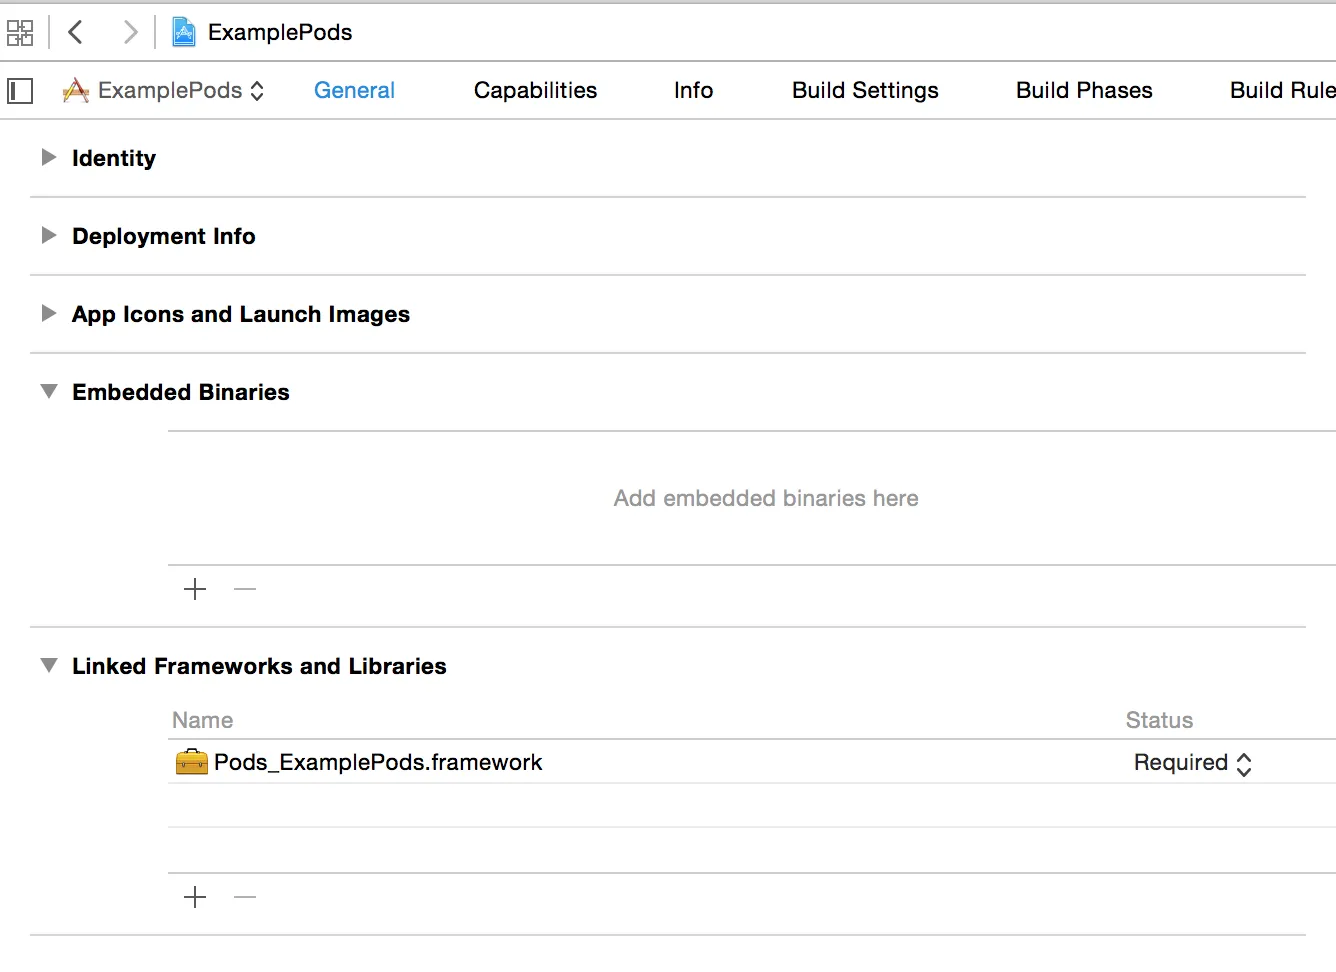Image resolution: width=1336 pixels, height=972 pixels.
Task: Switch to the Info tab
Action: 693,91
